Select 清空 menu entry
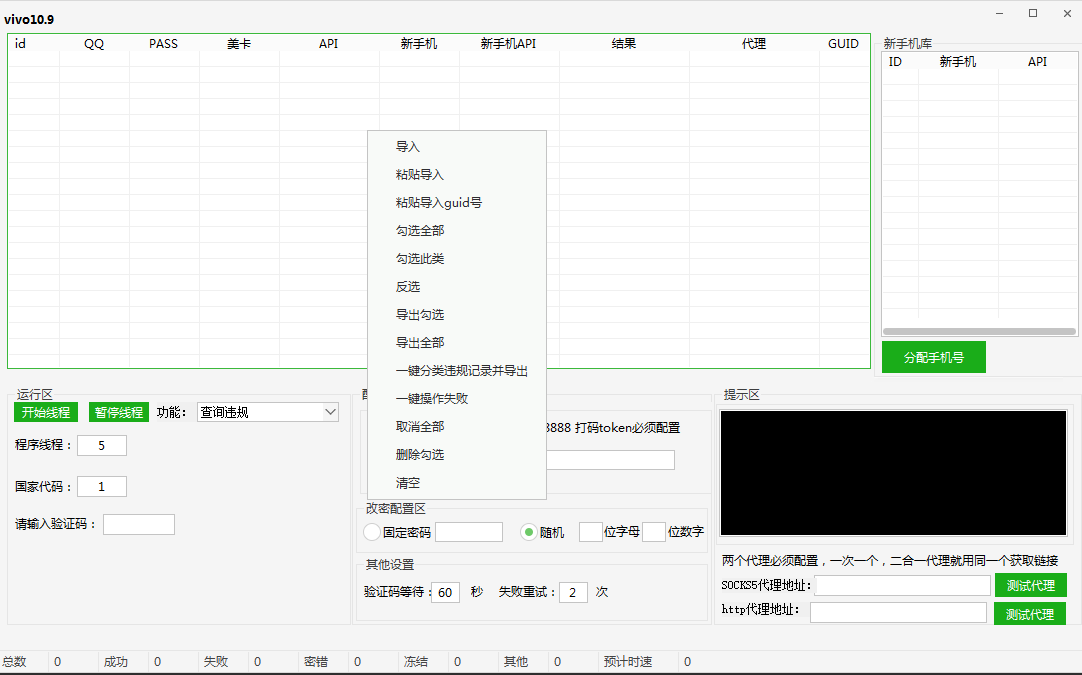The image size is (1082, 675). click(408, 483)
